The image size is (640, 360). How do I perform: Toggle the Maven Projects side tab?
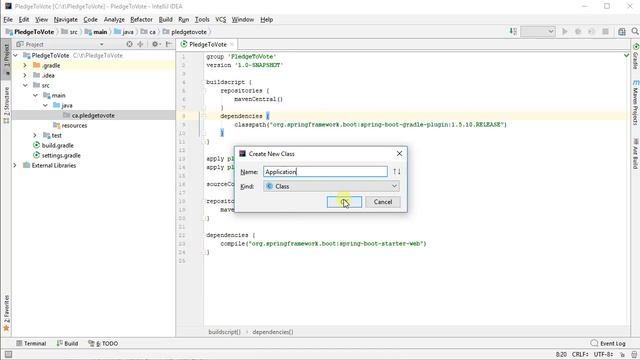click(636, 102)
